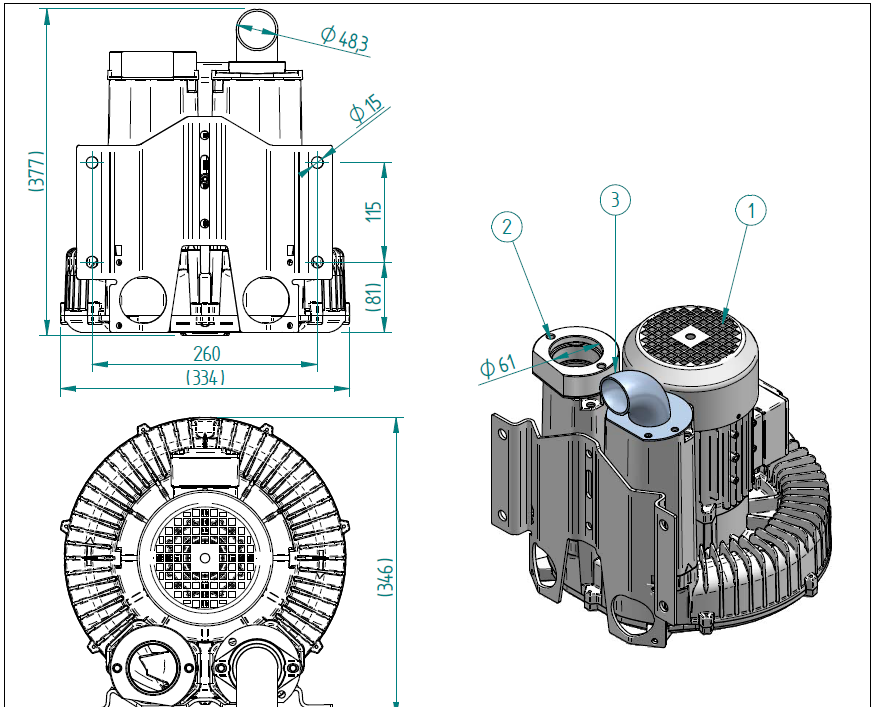Click the upper-left mounting hole in front view
The height and width of the screenshot is (707, 871).
coord(92,162)
